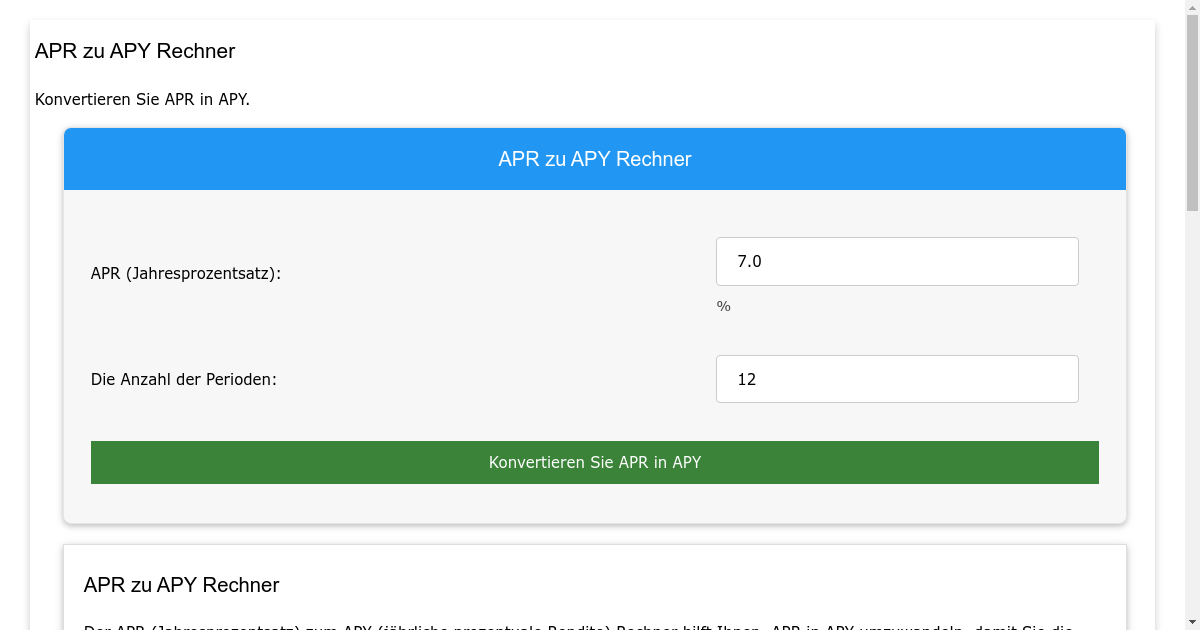Click the scrollbar down arrow
Viewport: 1200px width, 630px height.
pos(1192,623)
